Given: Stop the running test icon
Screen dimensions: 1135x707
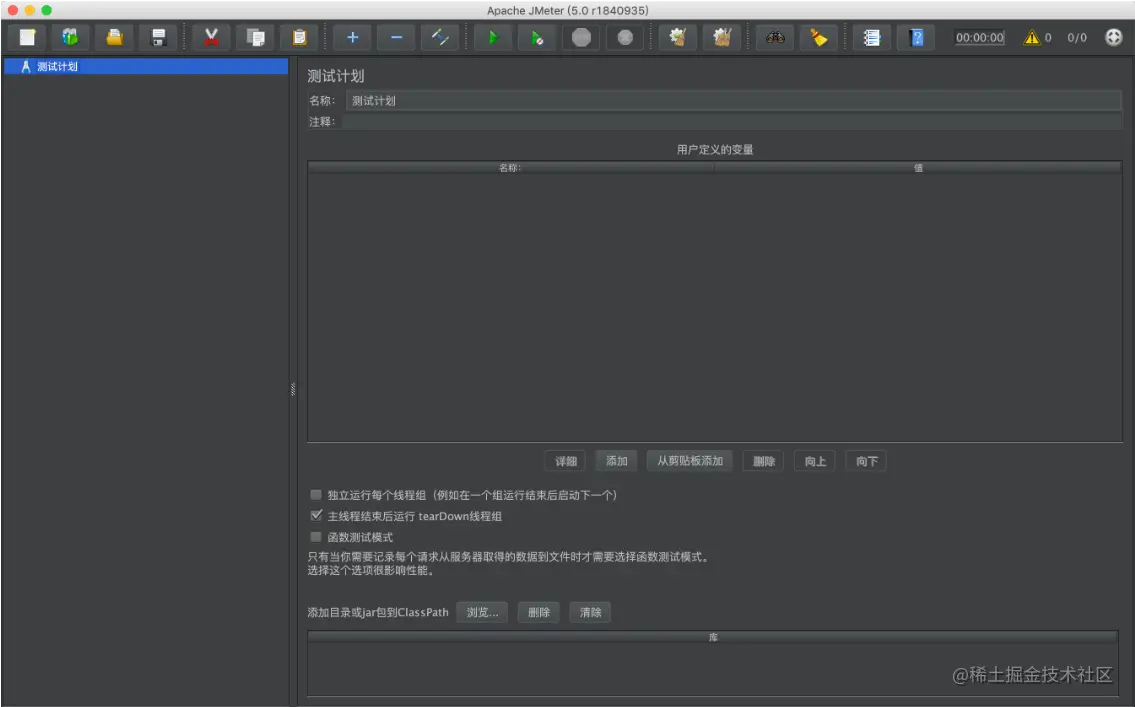Looking at the screenshot, I should point(581,38).
